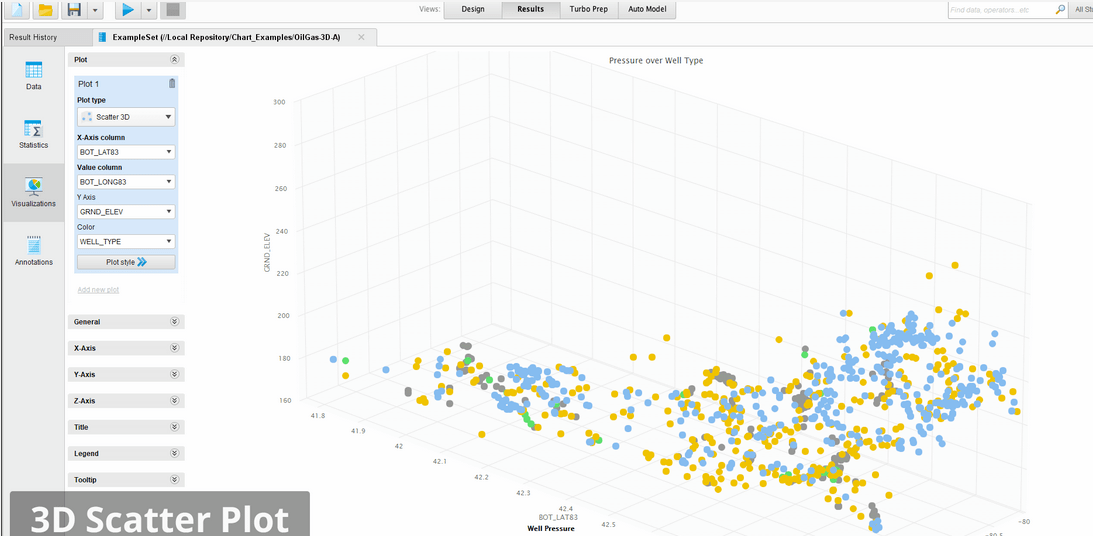Switch to the Design view
The height and width of the screenshot is (536, 1093).
click(473, 10)
